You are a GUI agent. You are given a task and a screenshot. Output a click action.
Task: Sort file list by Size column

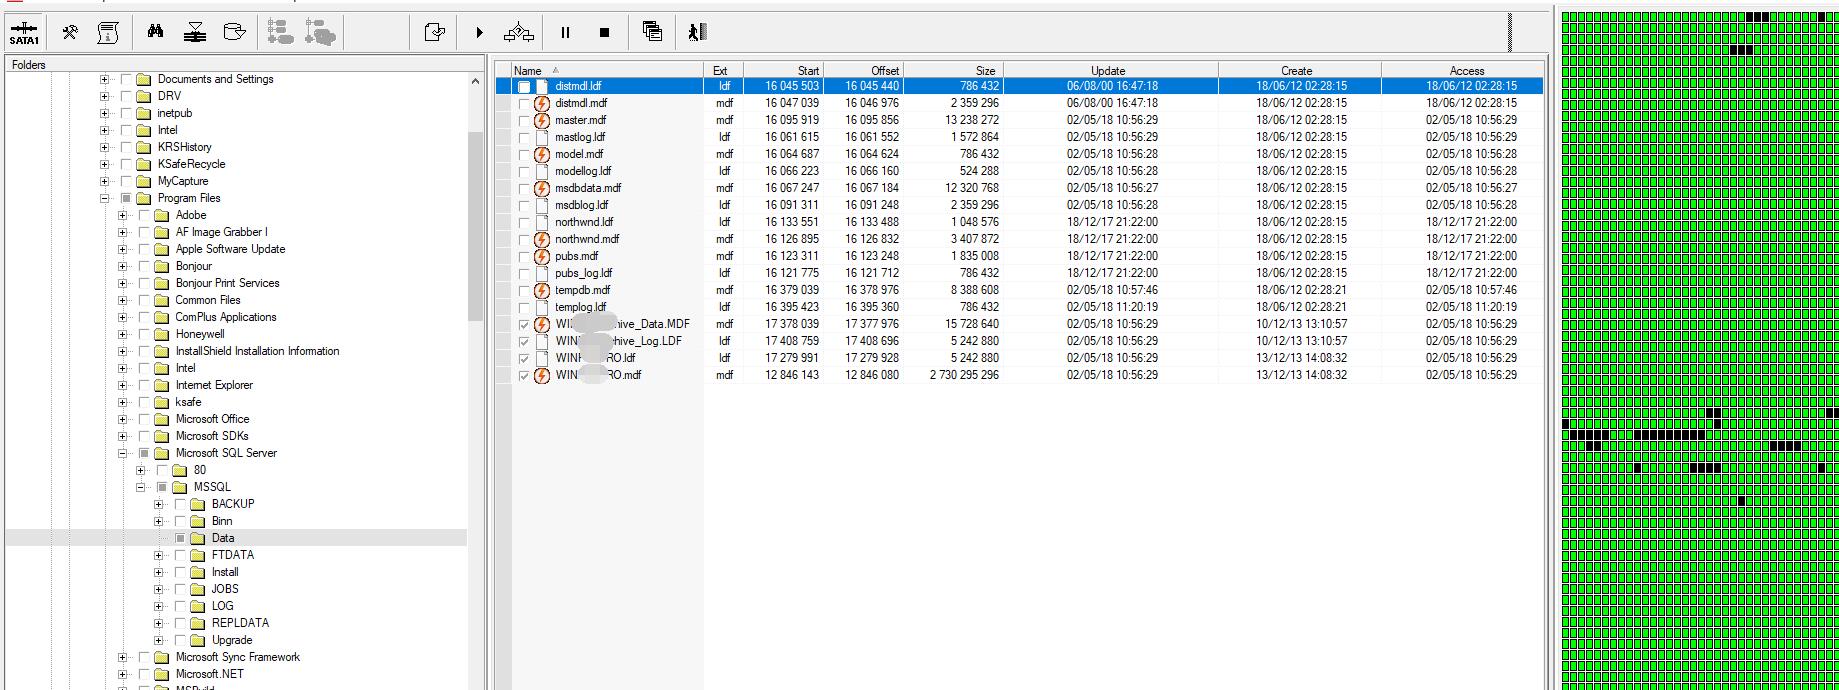point(953,70)
